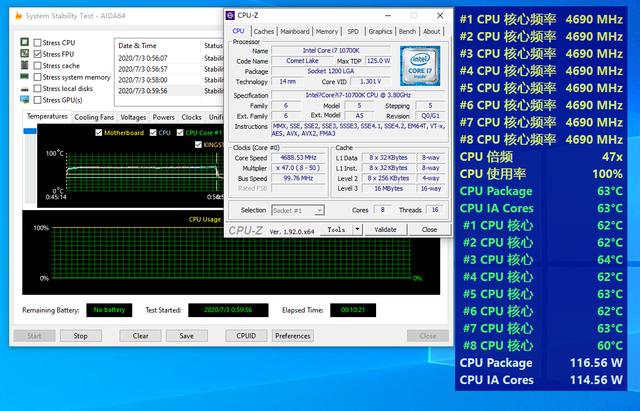Click the temperature graph plot area
The image size is (640, 411).
143,171
